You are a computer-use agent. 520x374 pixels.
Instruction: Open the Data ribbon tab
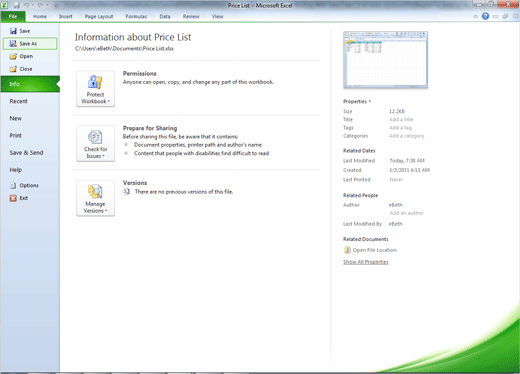pyautogui.click(x=165, y=16)
